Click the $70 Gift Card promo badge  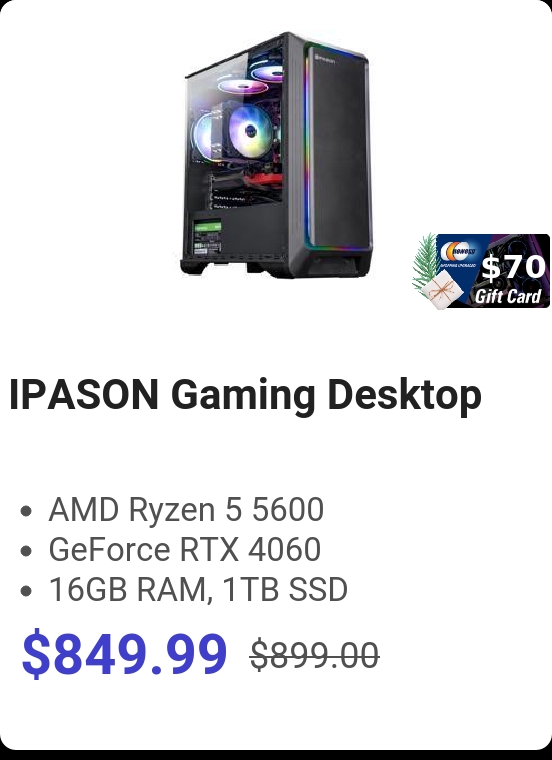click(481, 271)
